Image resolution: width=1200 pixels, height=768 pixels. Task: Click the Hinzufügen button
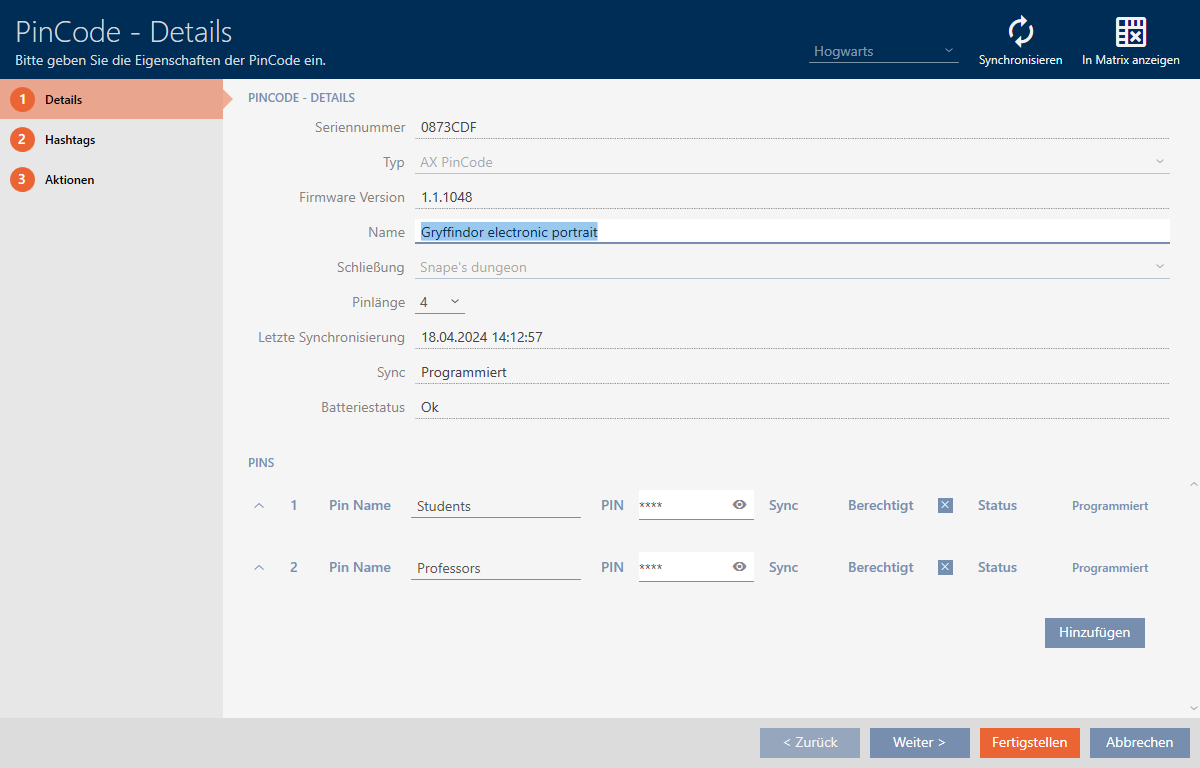pos(1094,632)
